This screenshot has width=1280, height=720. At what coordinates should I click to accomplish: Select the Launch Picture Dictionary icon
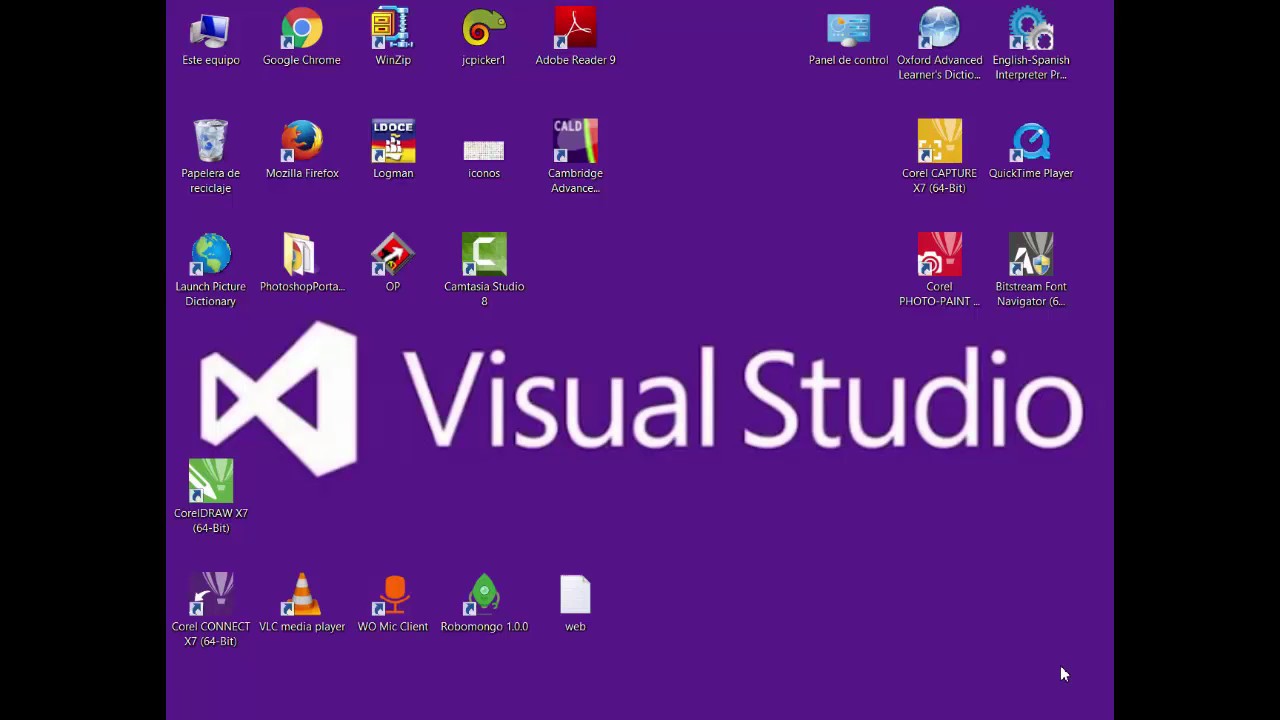point(211,255)
